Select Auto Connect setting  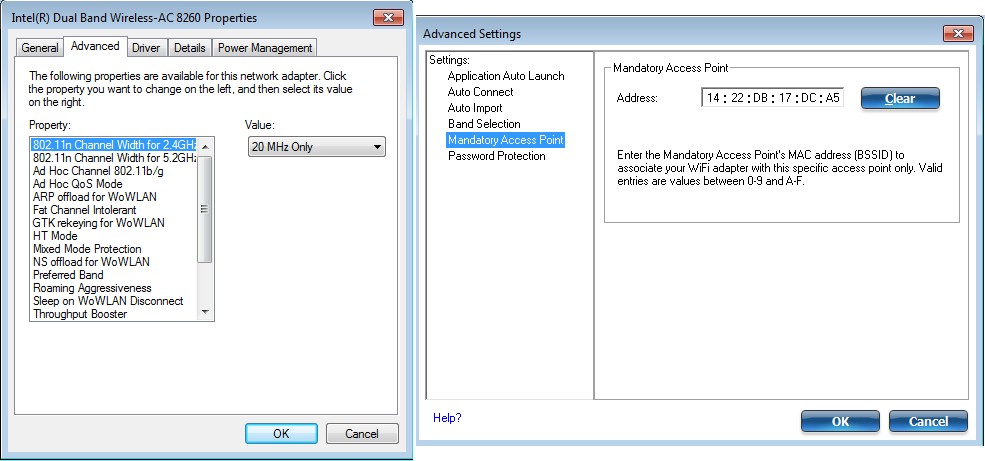coord(480,92)
